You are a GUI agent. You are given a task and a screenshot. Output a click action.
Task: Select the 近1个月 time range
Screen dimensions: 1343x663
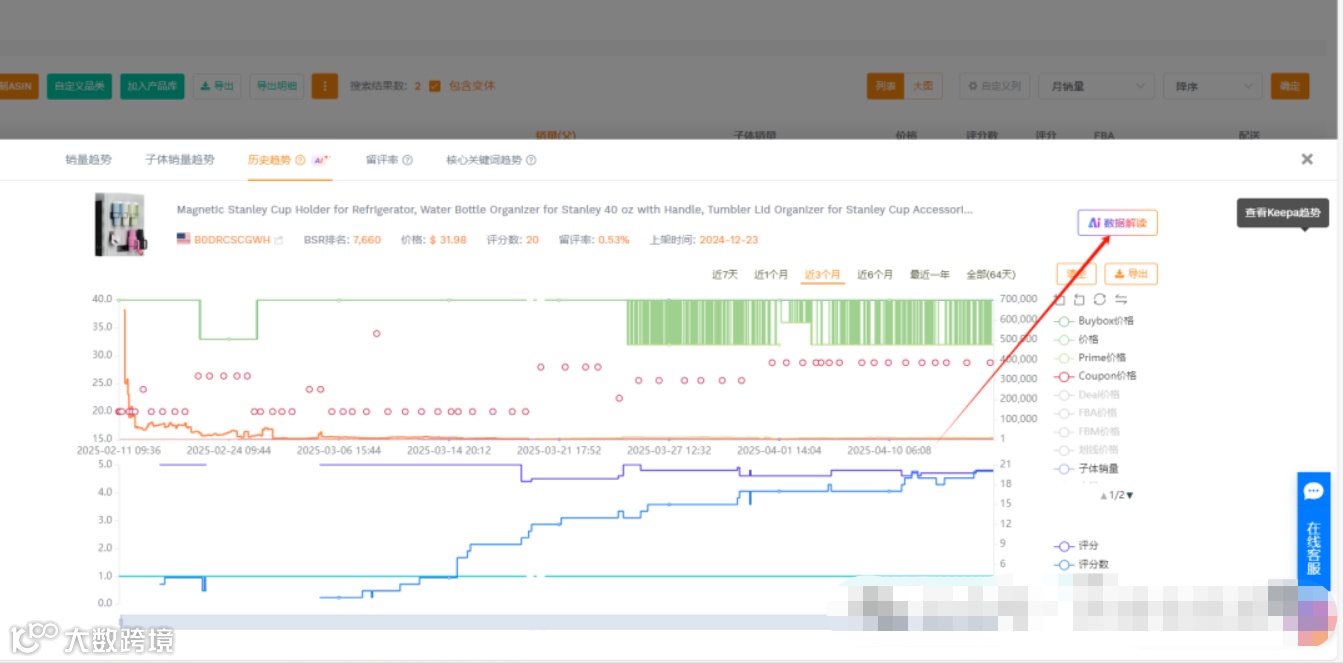(771, 275)
